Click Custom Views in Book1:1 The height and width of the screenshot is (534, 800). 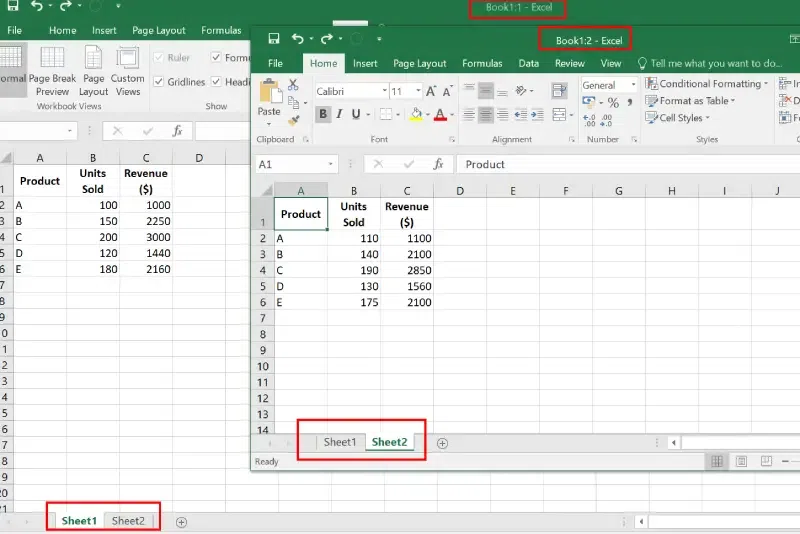click(128, 71)
